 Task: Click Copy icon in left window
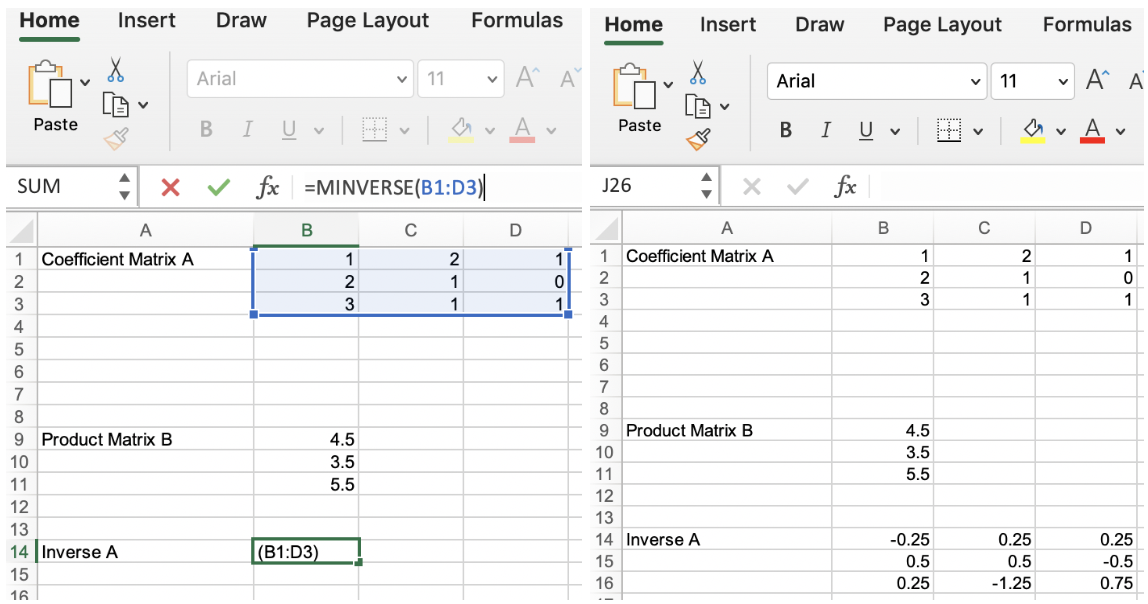[115, 105]
